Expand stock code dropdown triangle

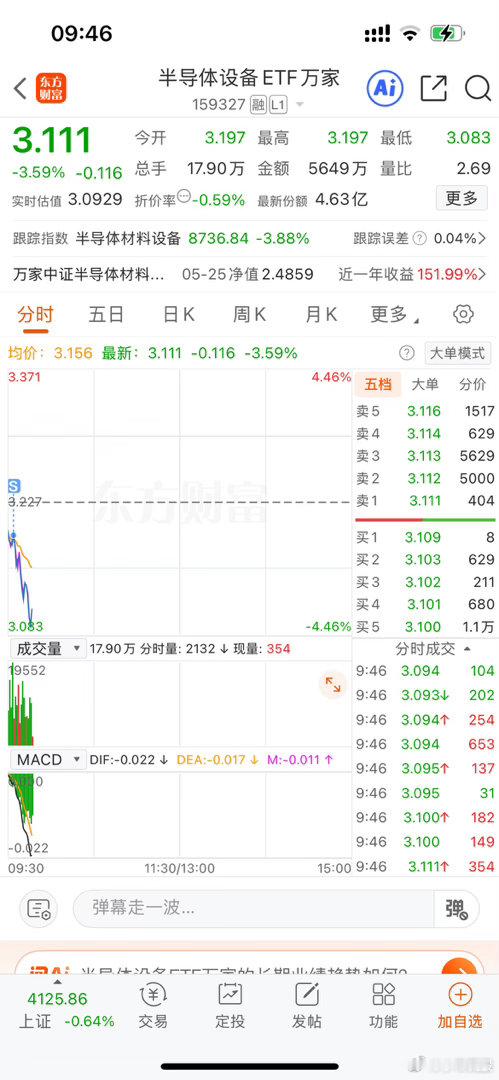pyautogui.click(x=300, y=105)
